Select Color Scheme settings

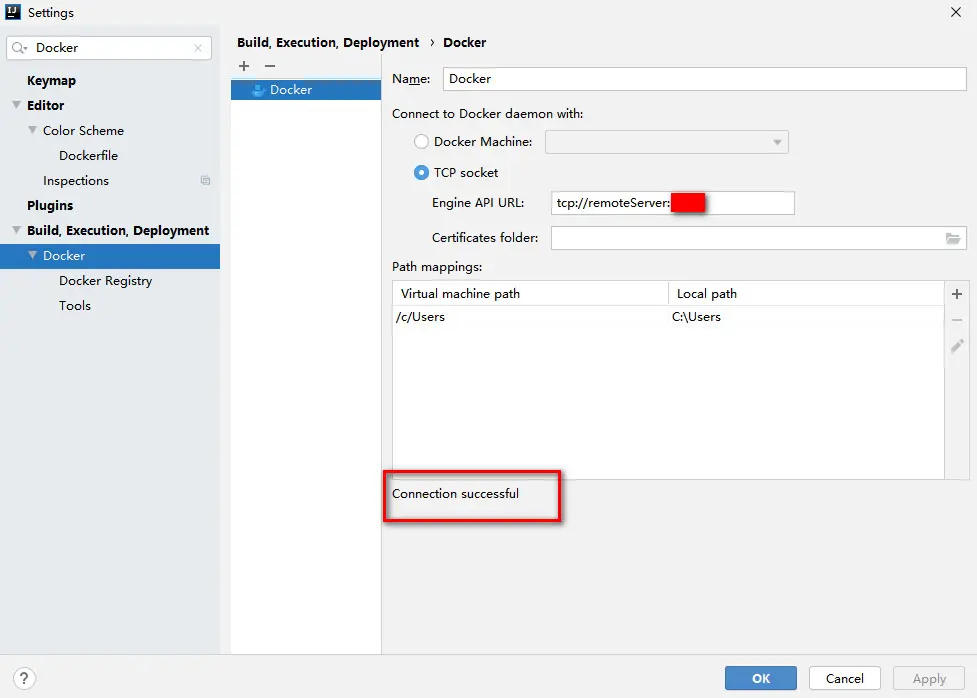tap(83, 131)
